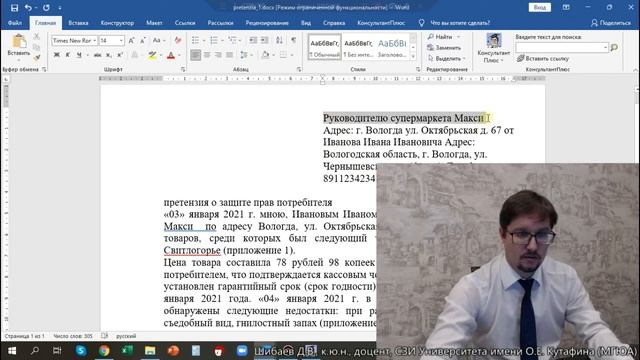Click the Вход sign-in button
The height and width of the screenshot is (360, 640).
(x=540, y=7)
